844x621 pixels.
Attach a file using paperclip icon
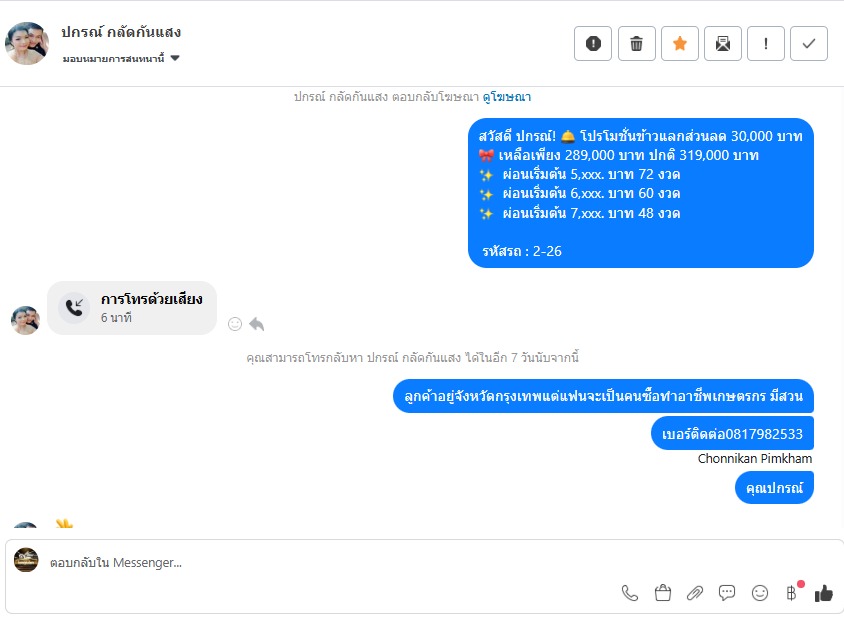click(x=695, y=593)
